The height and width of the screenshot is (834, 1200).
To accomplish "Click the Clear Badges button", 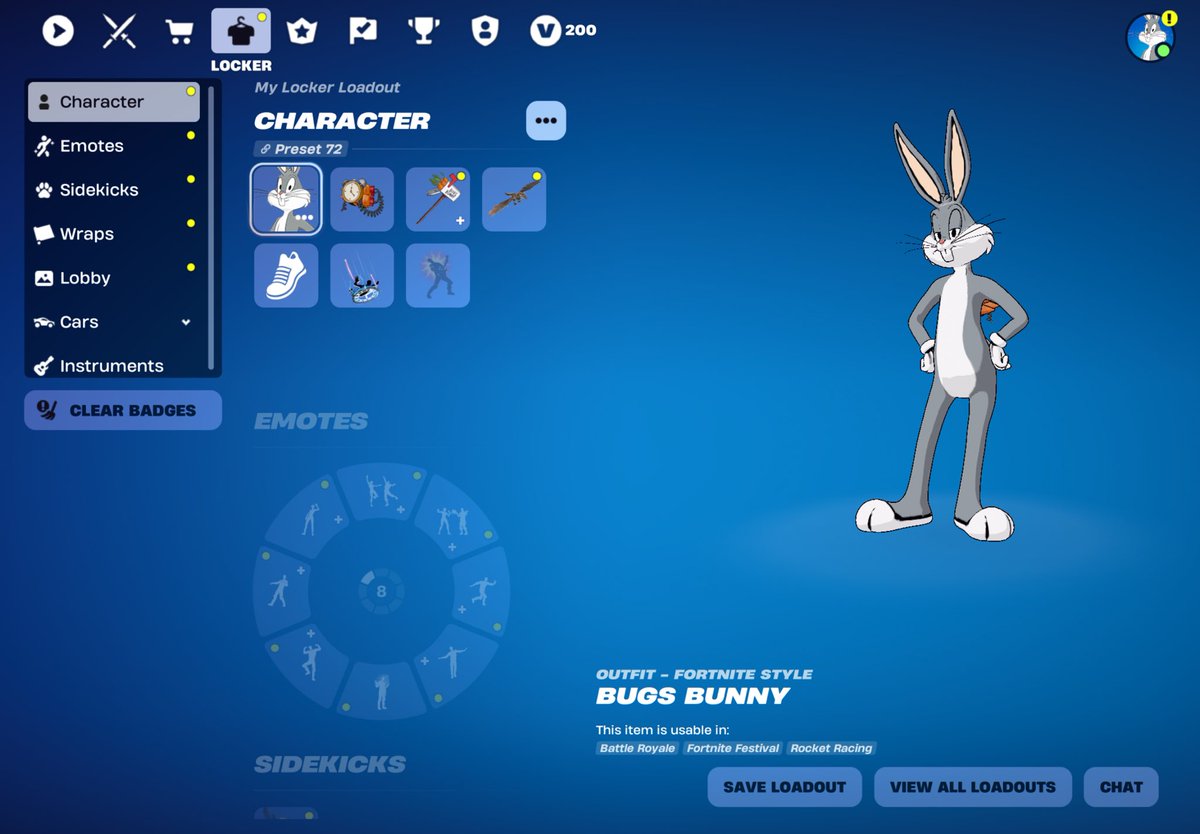I will (123, 410).
